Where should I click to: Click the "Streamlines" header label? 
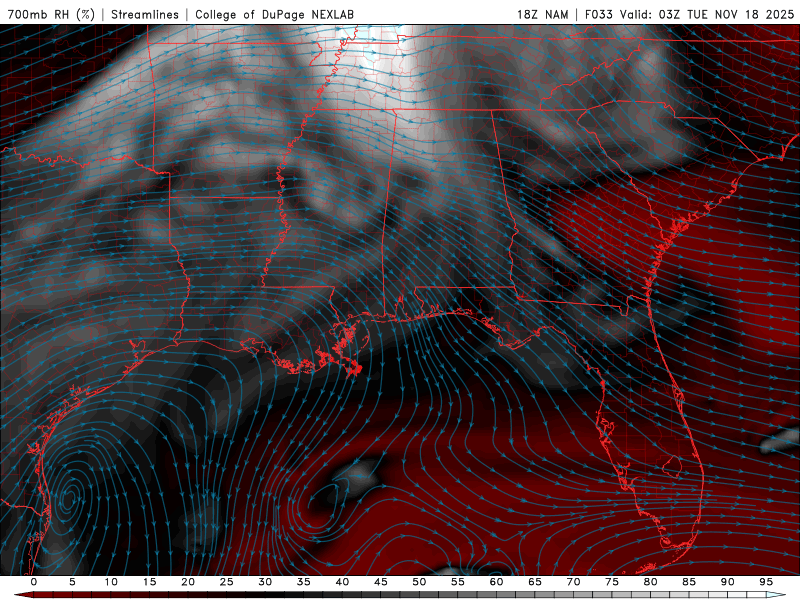pyautogui.click(x=145, y=14)
